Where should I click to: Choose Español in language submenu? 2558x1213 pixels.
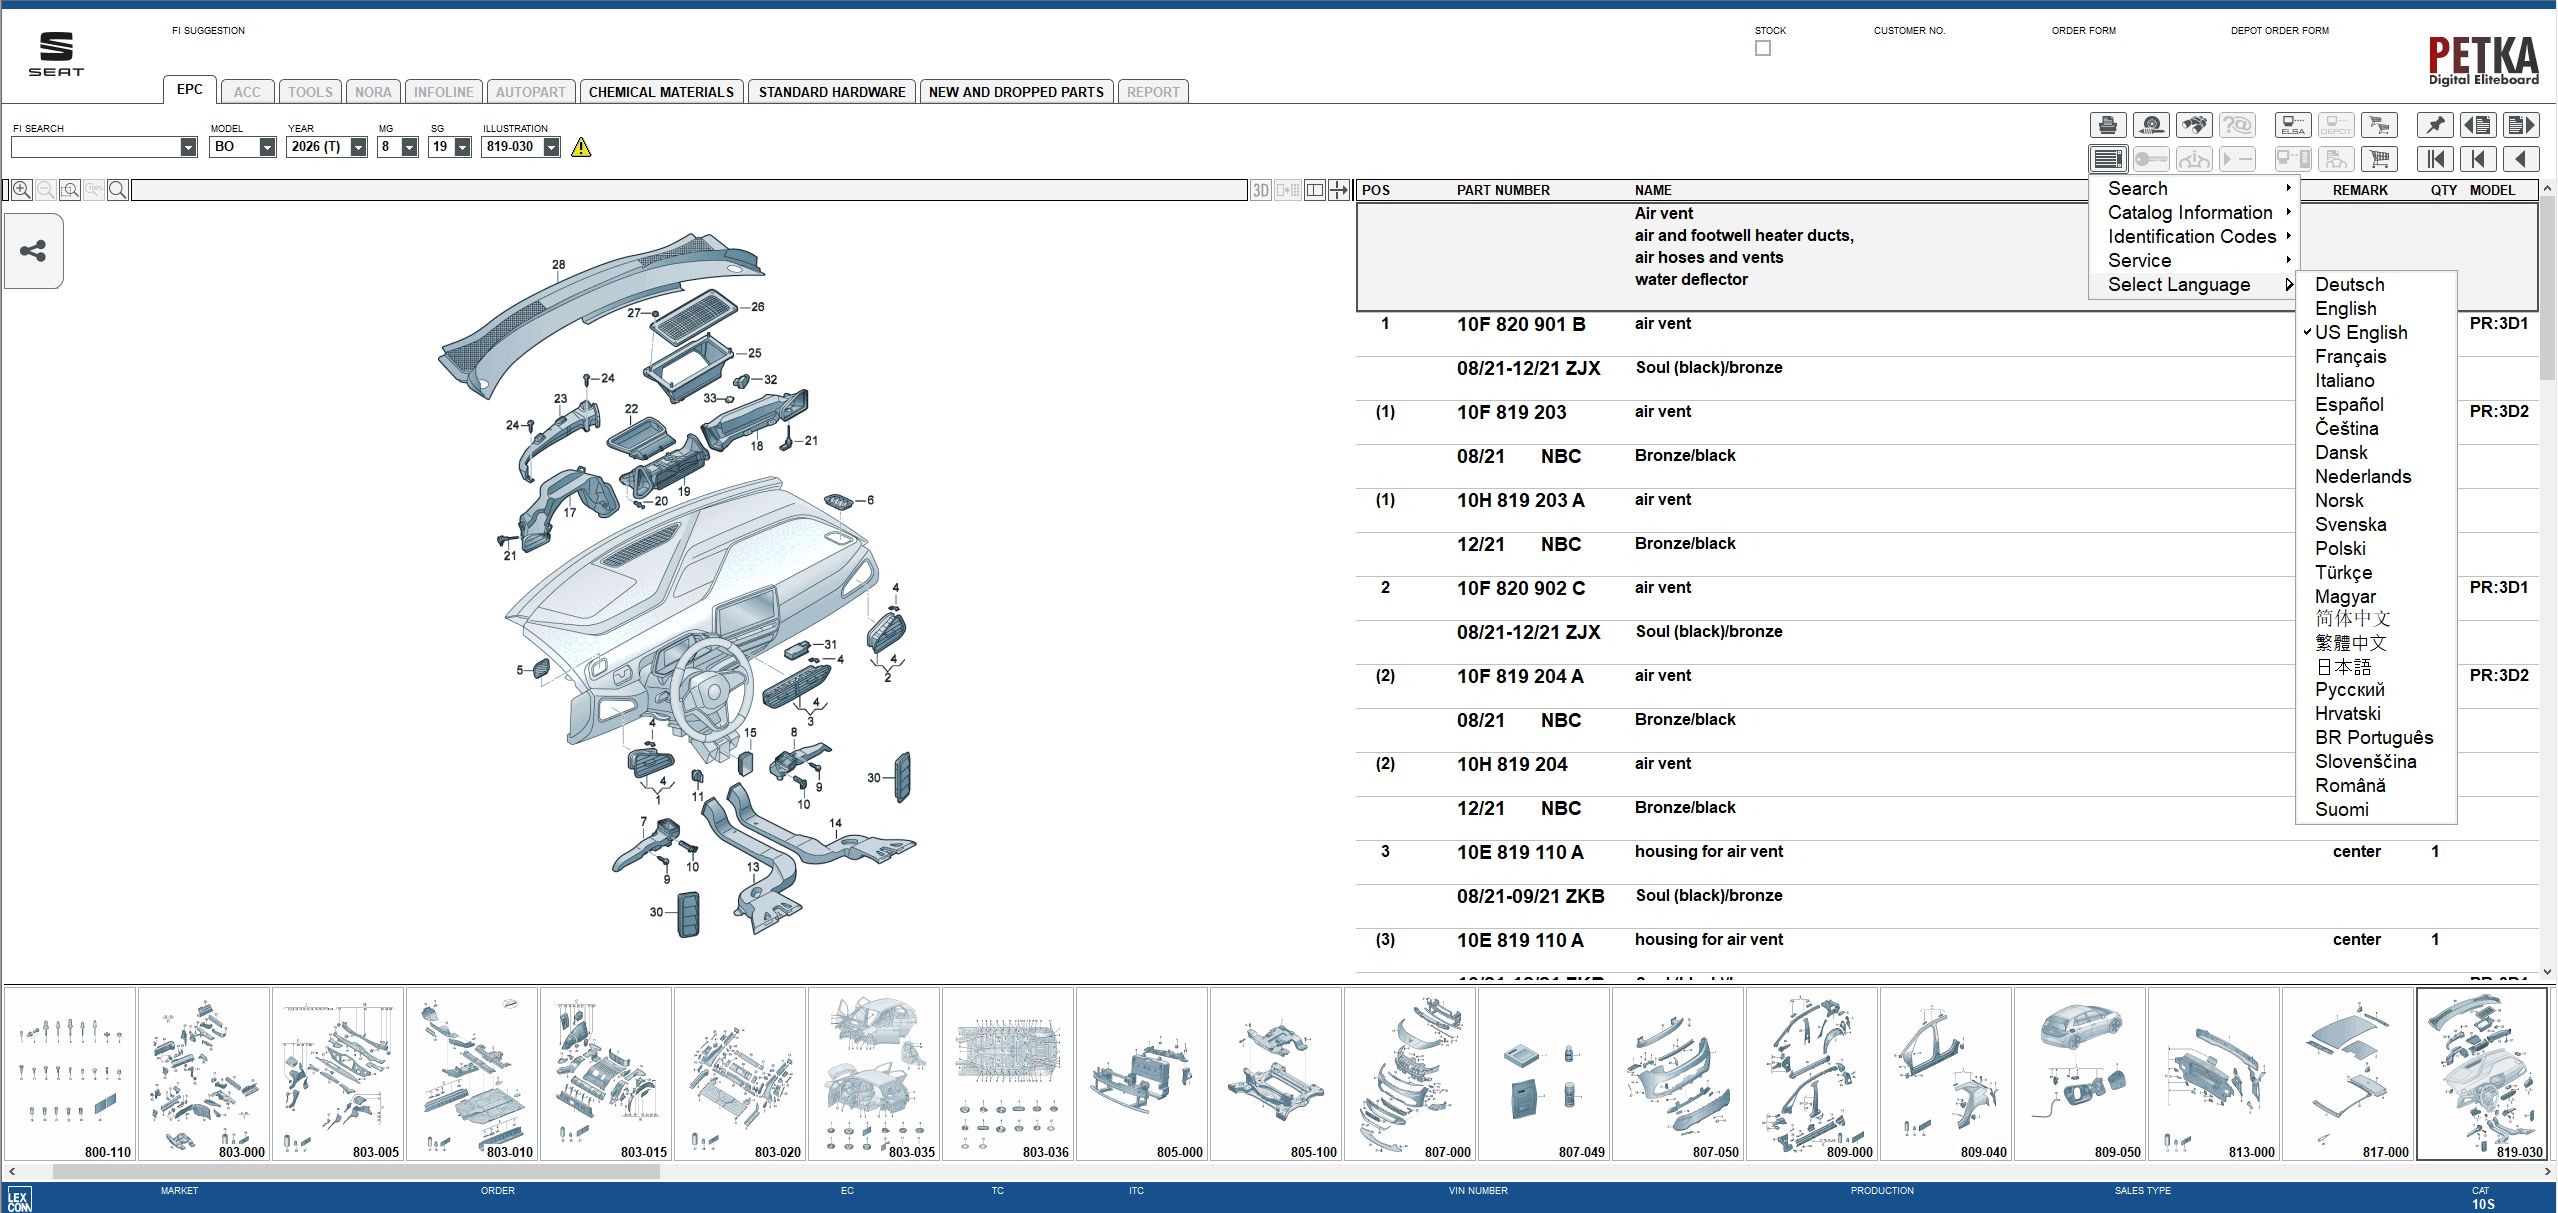pyautogui.click(x=2349, y=405)
